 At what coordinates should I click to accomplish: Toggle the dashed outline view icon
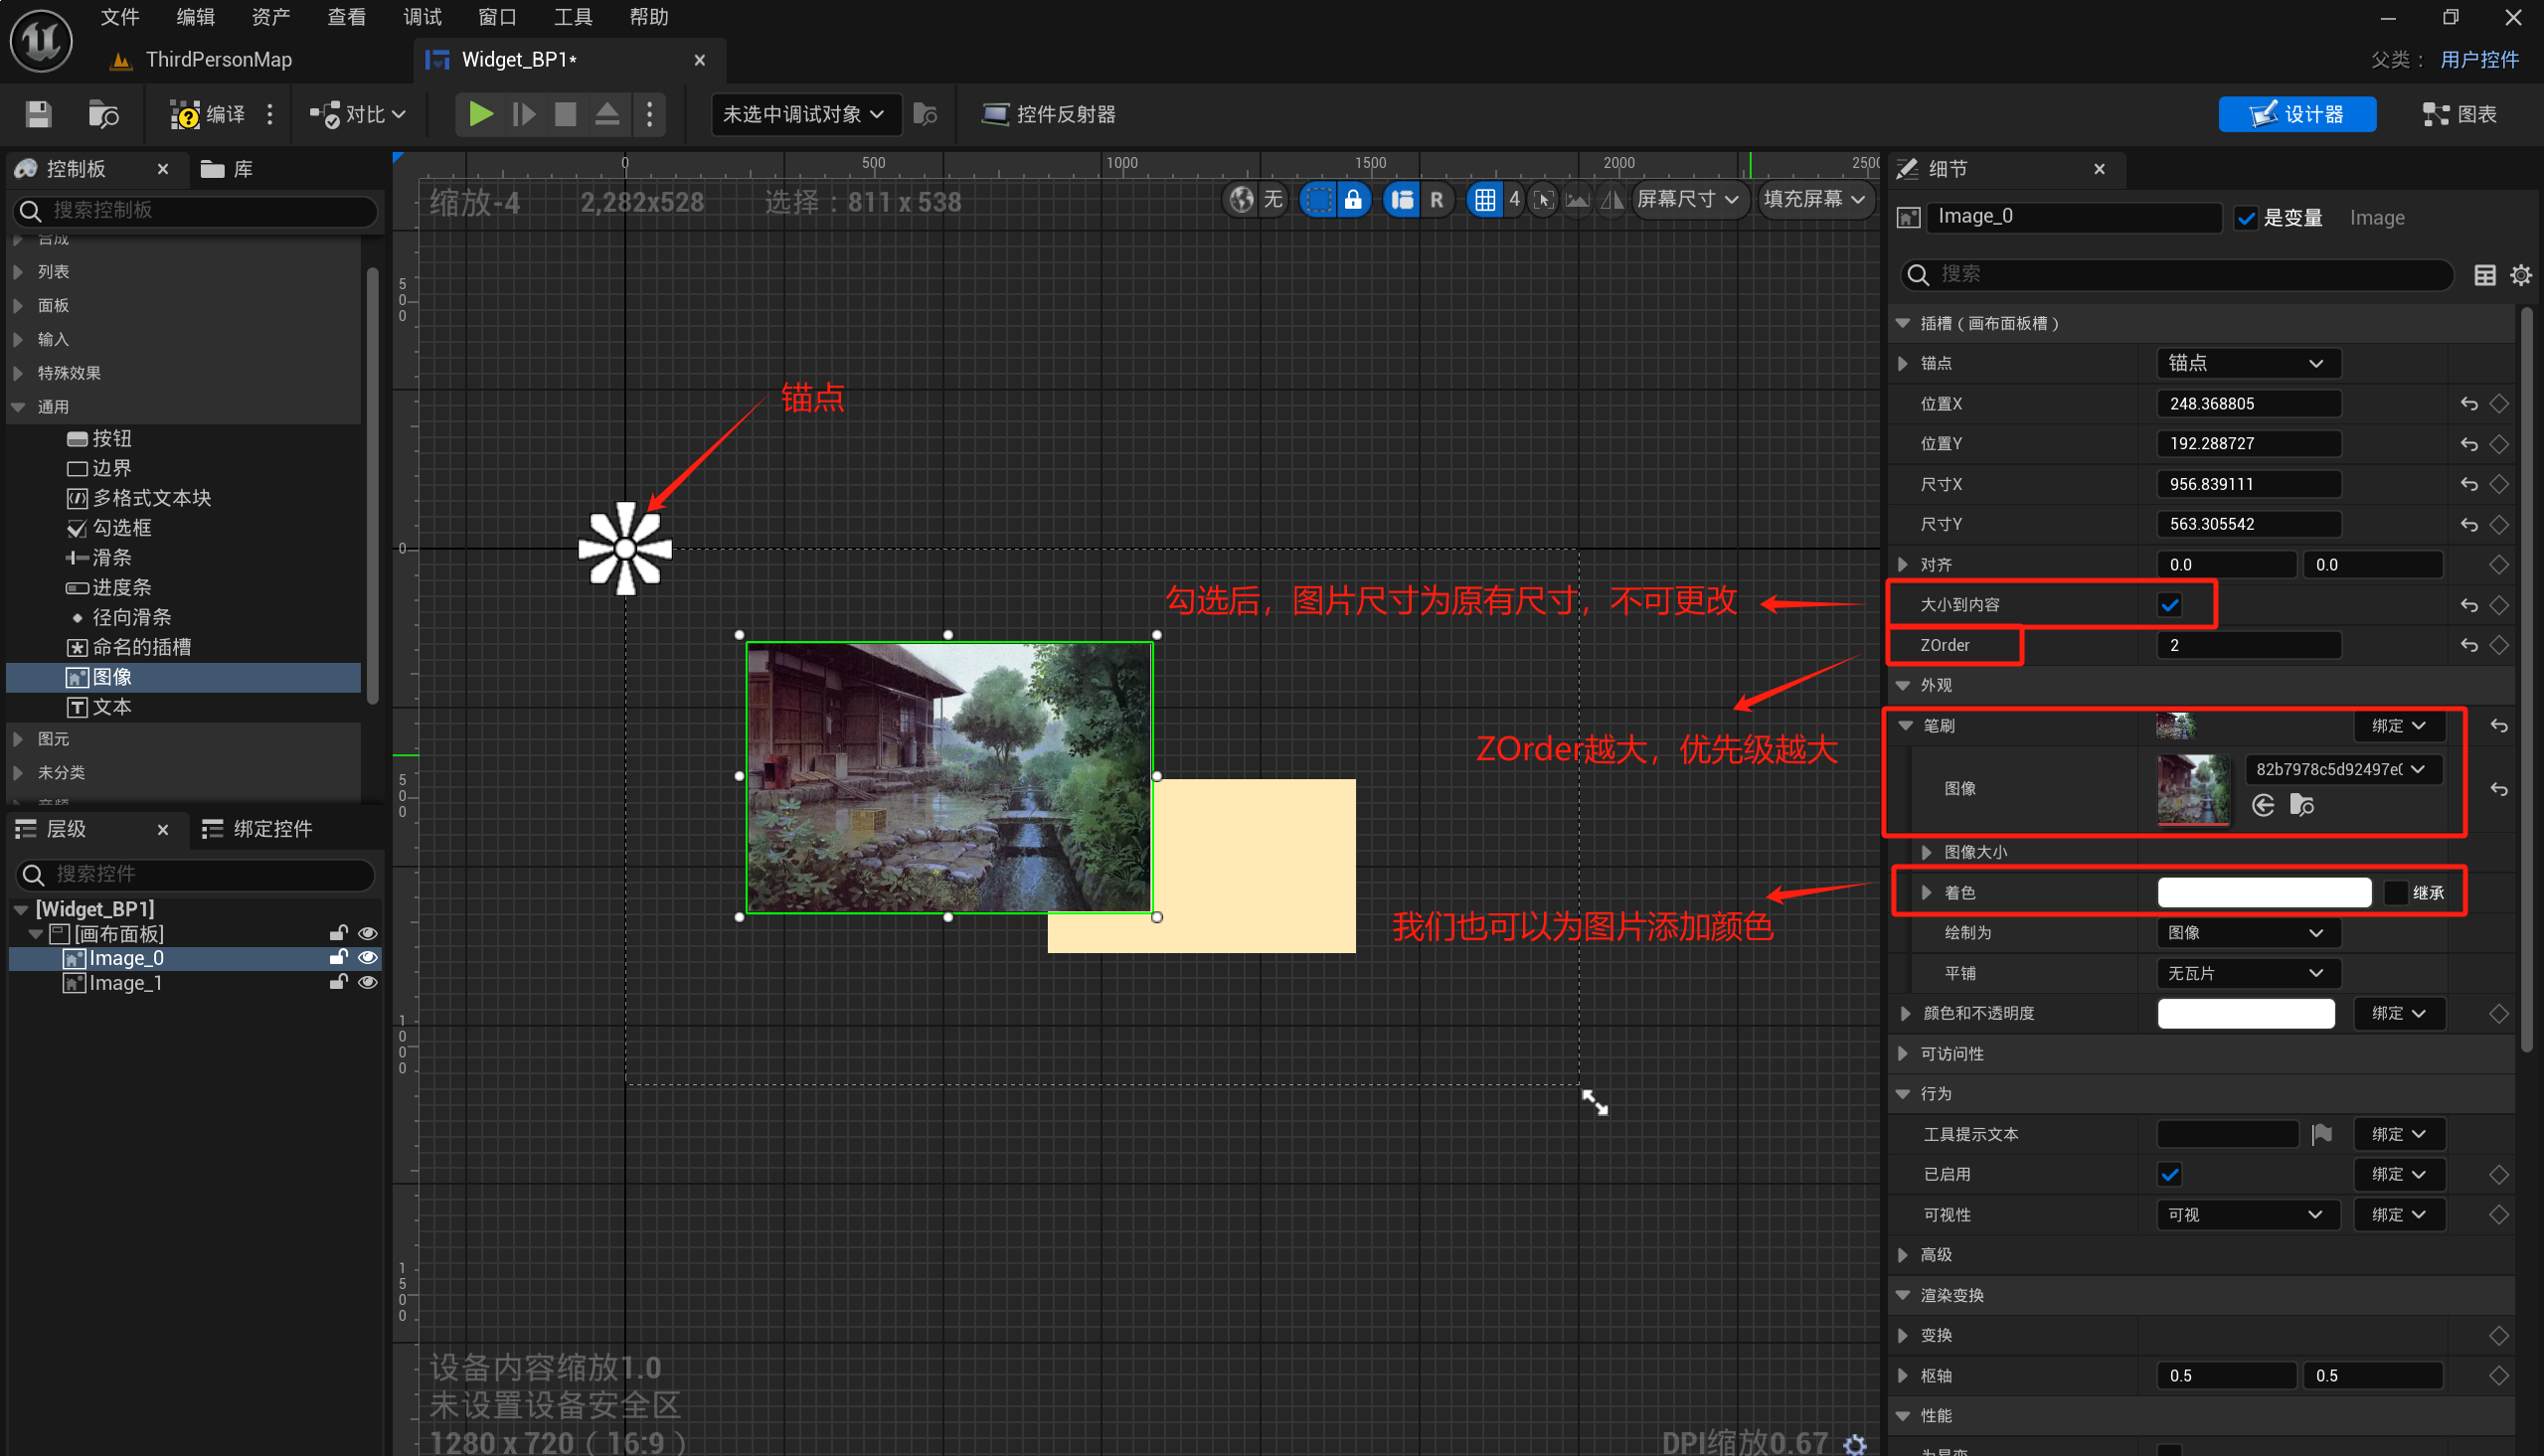pyautogui.click(x=1319, y=199)
